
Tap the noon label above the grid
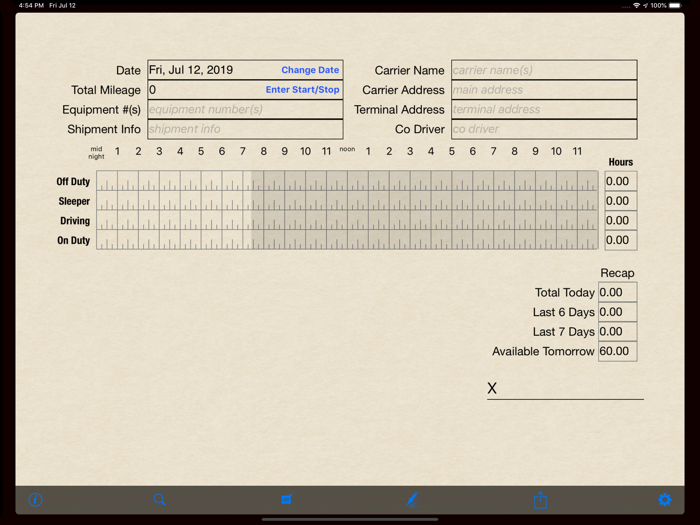click(x=347, y=149)
